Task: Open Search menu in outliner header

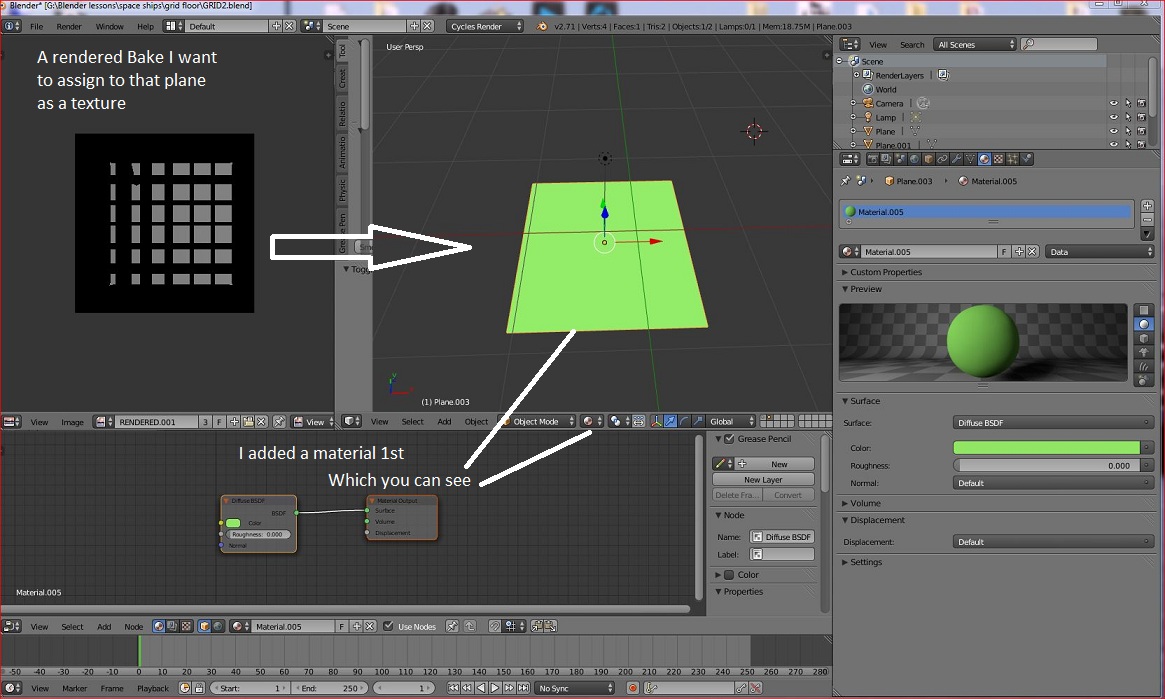Action: point(912,45)
